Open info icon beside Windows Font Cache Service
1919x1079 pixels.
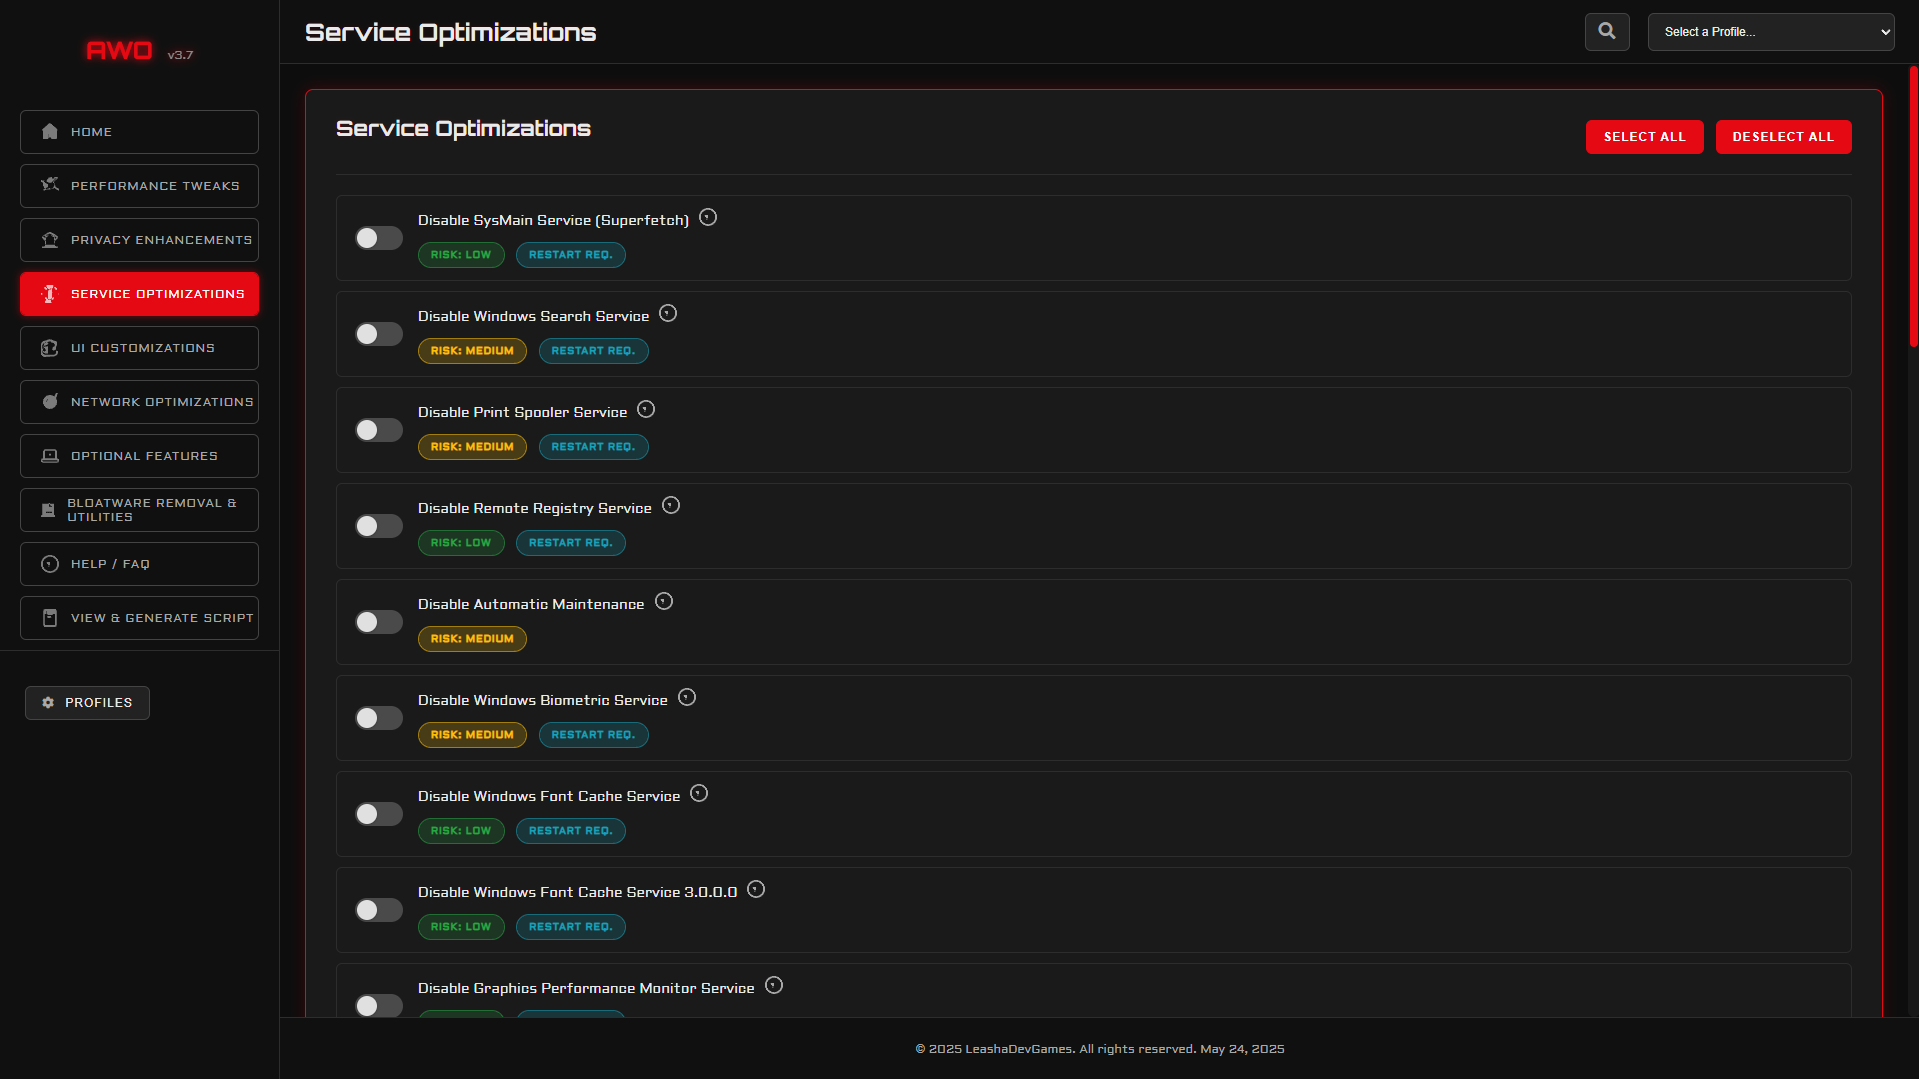699,794
